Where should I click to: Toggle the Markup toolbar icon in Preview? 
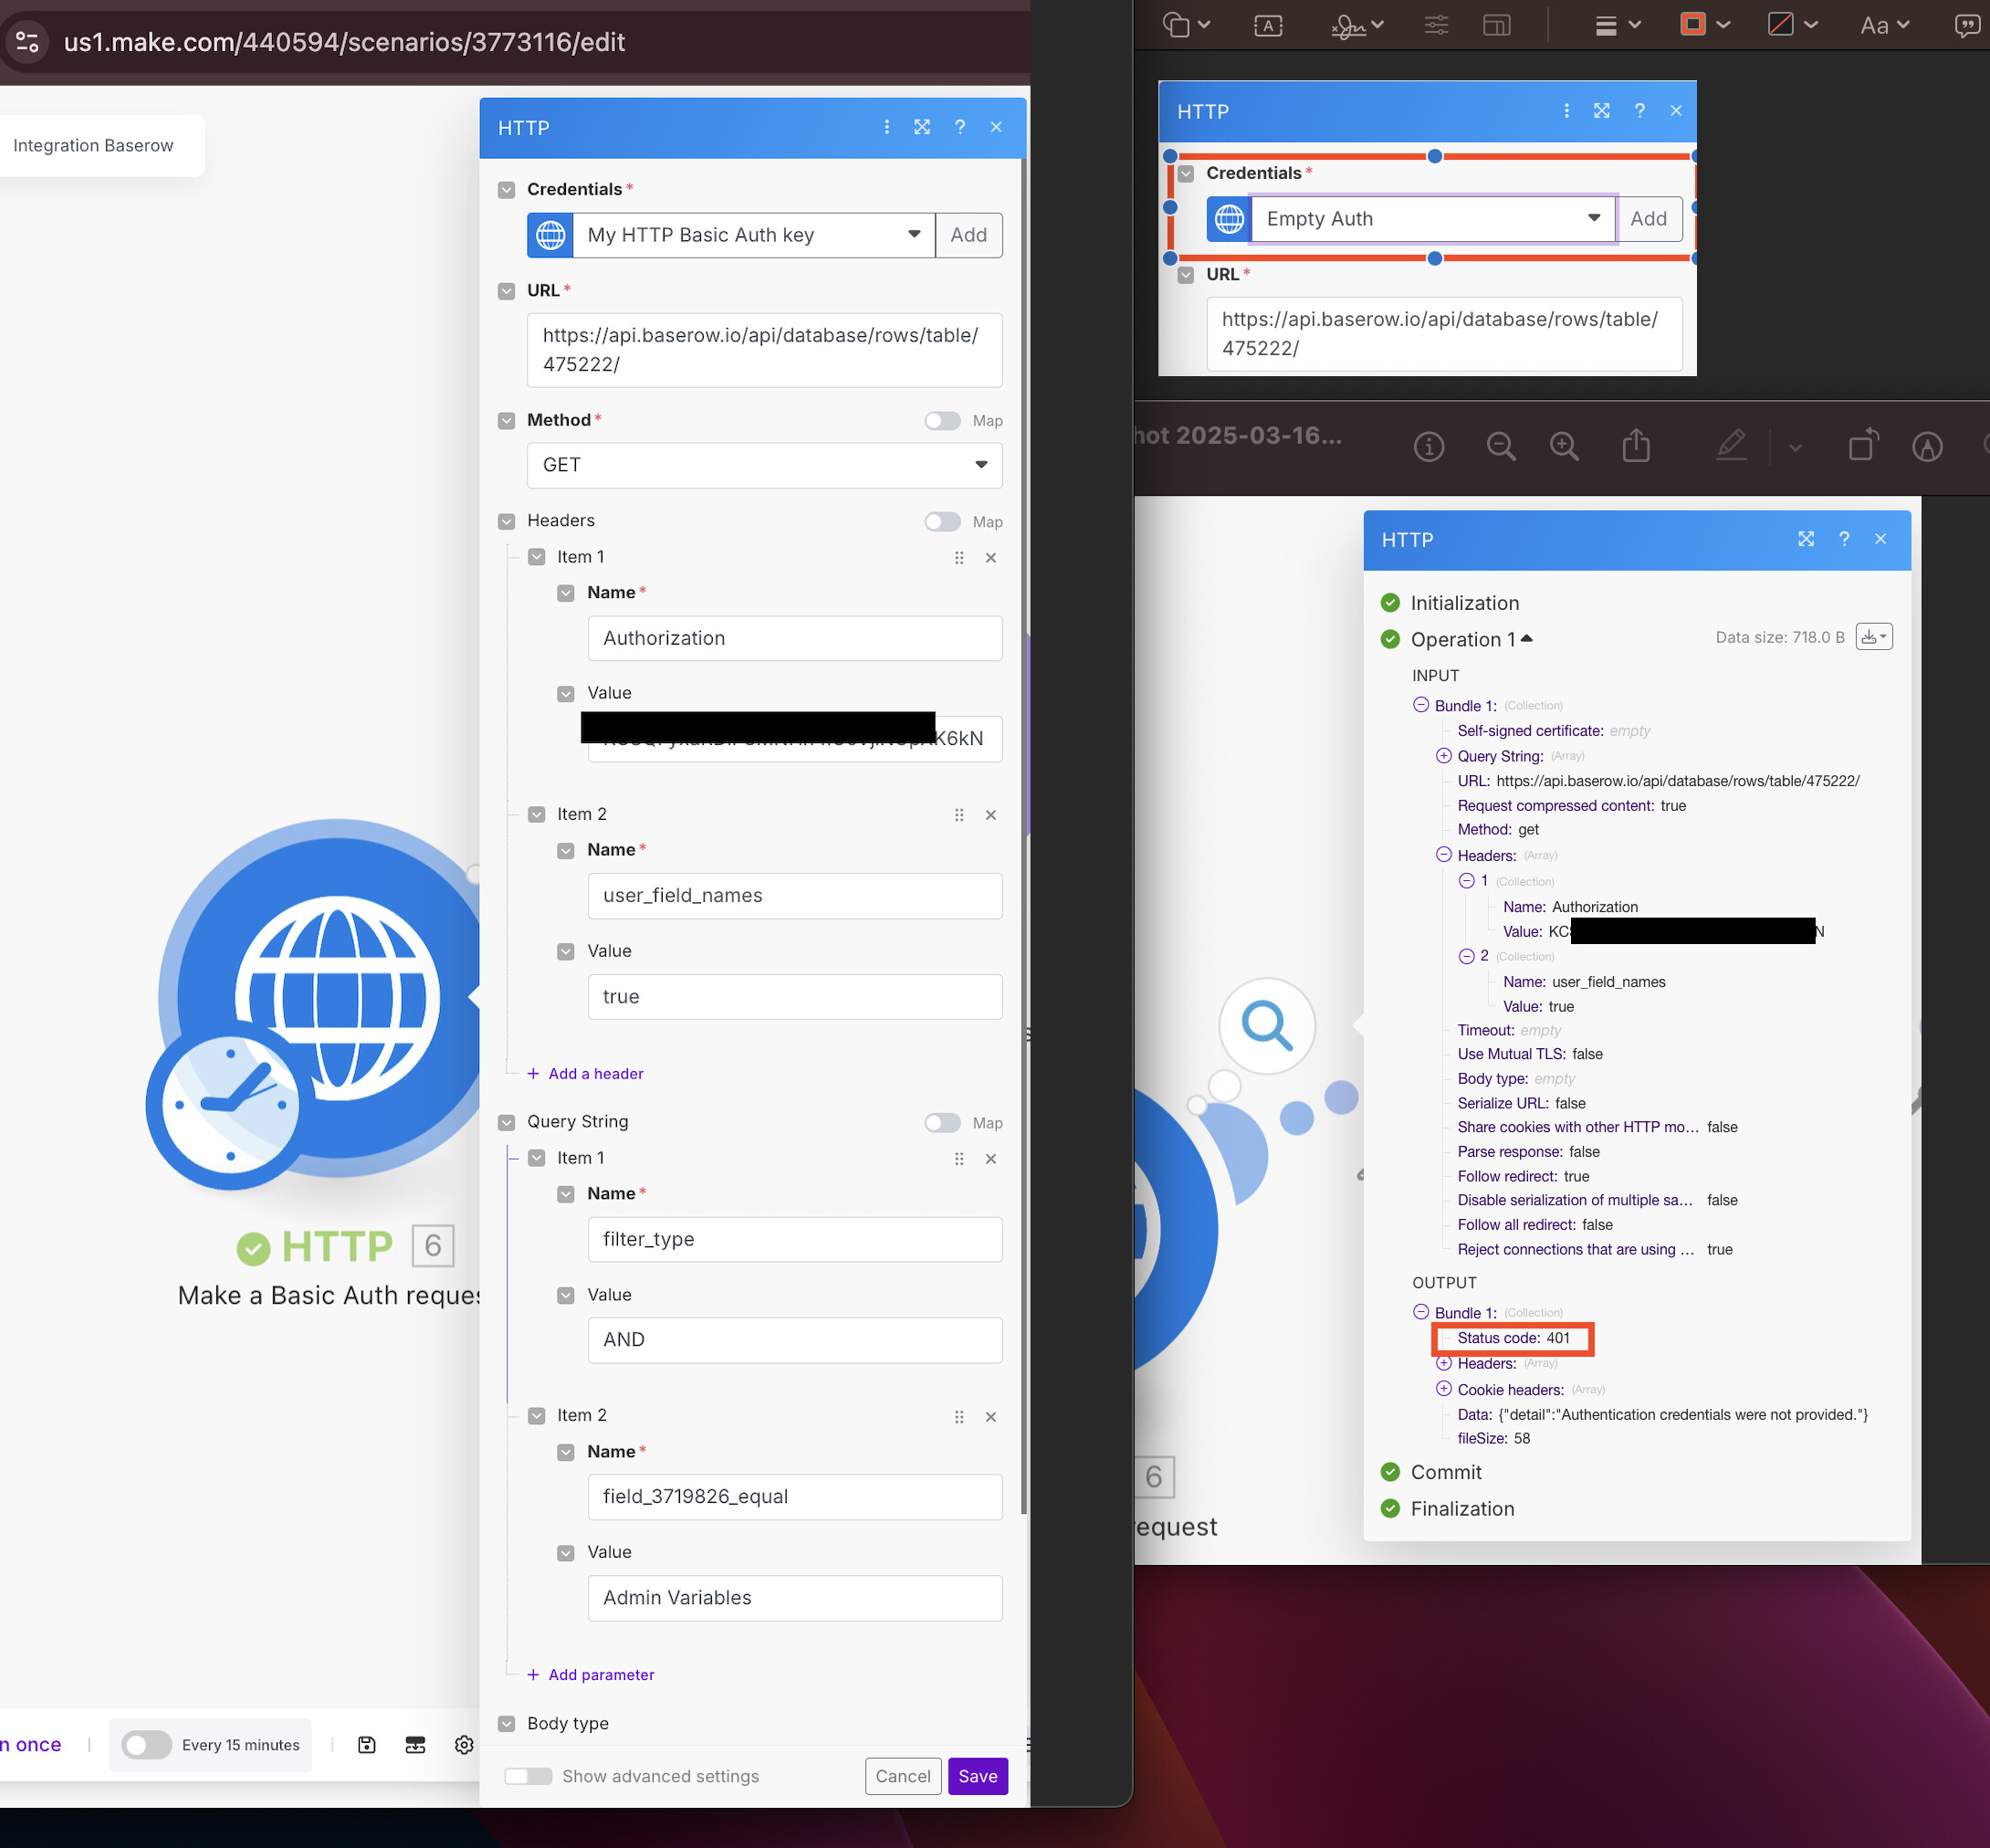click(1927, 446)
